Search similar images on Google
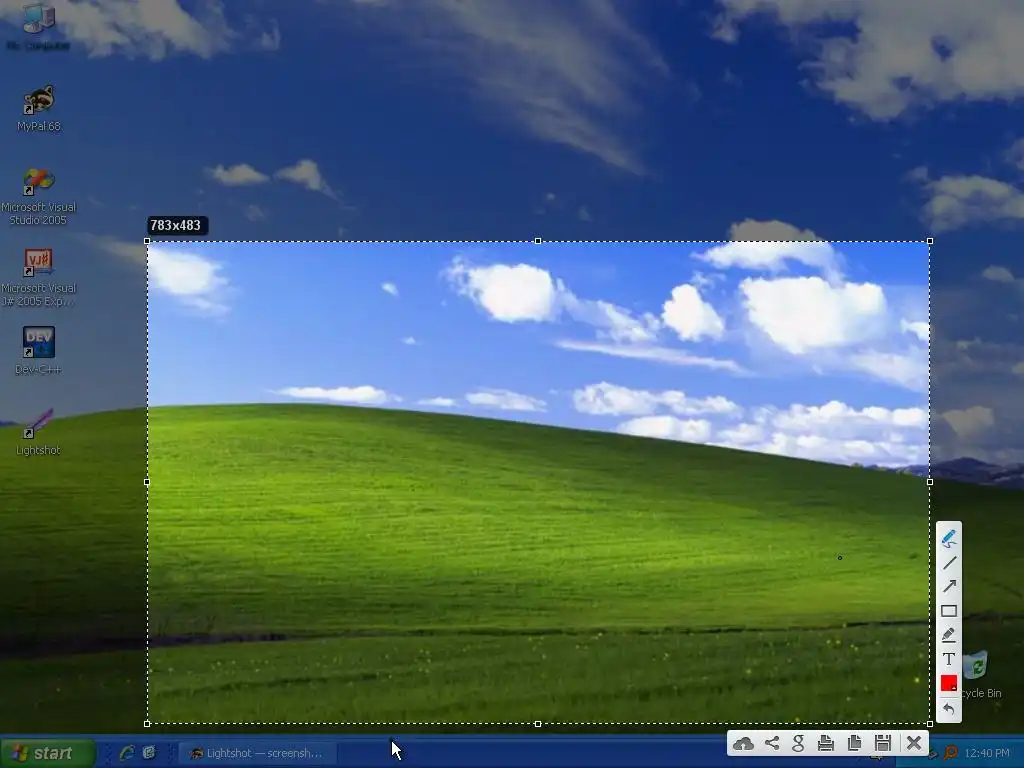The width and height of the screenshot is (1024, 768). (798, 743)
